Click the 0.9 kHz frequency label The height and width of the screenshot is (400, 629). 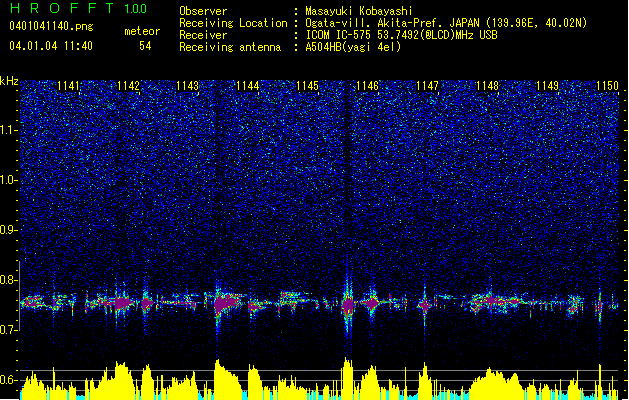pos(8,230)
